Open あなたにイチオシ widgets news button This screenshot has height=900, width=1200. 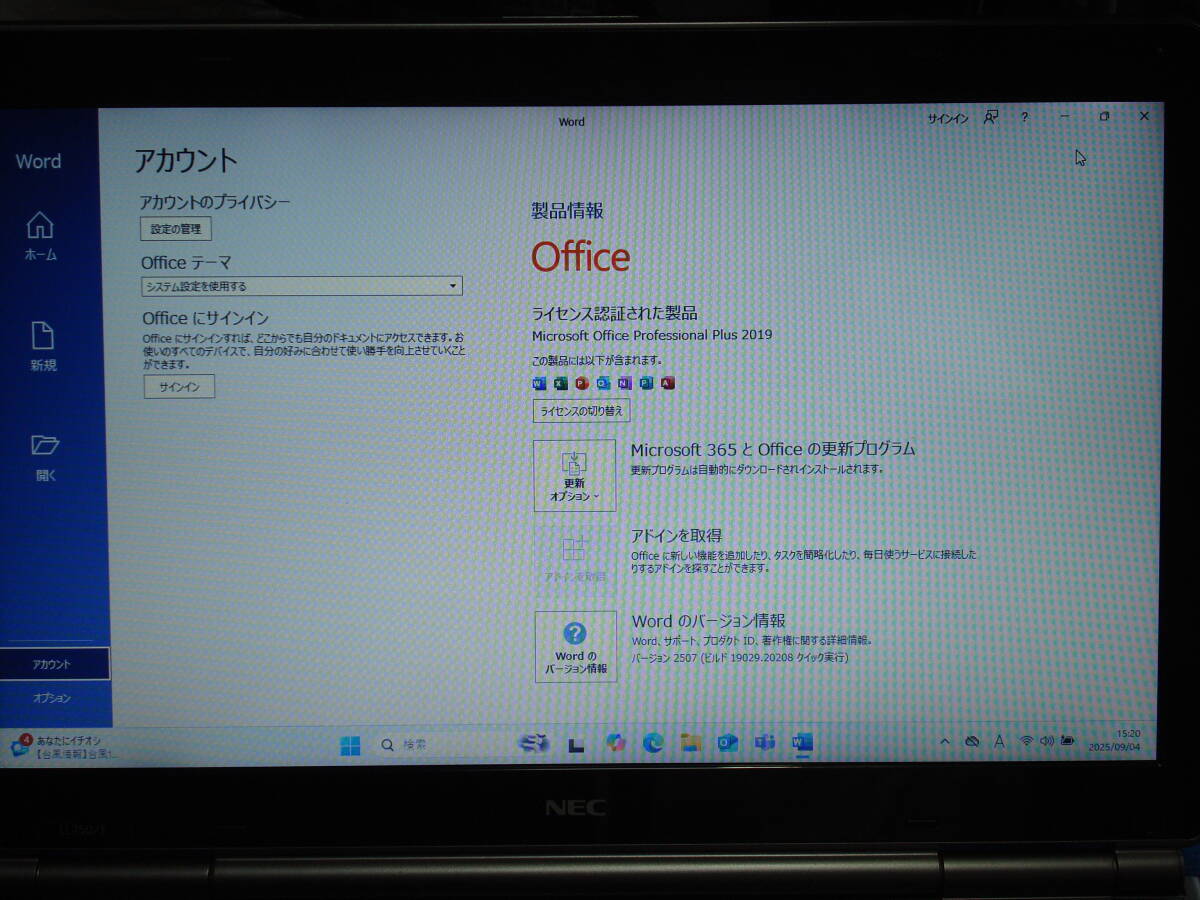pos(62,747)
